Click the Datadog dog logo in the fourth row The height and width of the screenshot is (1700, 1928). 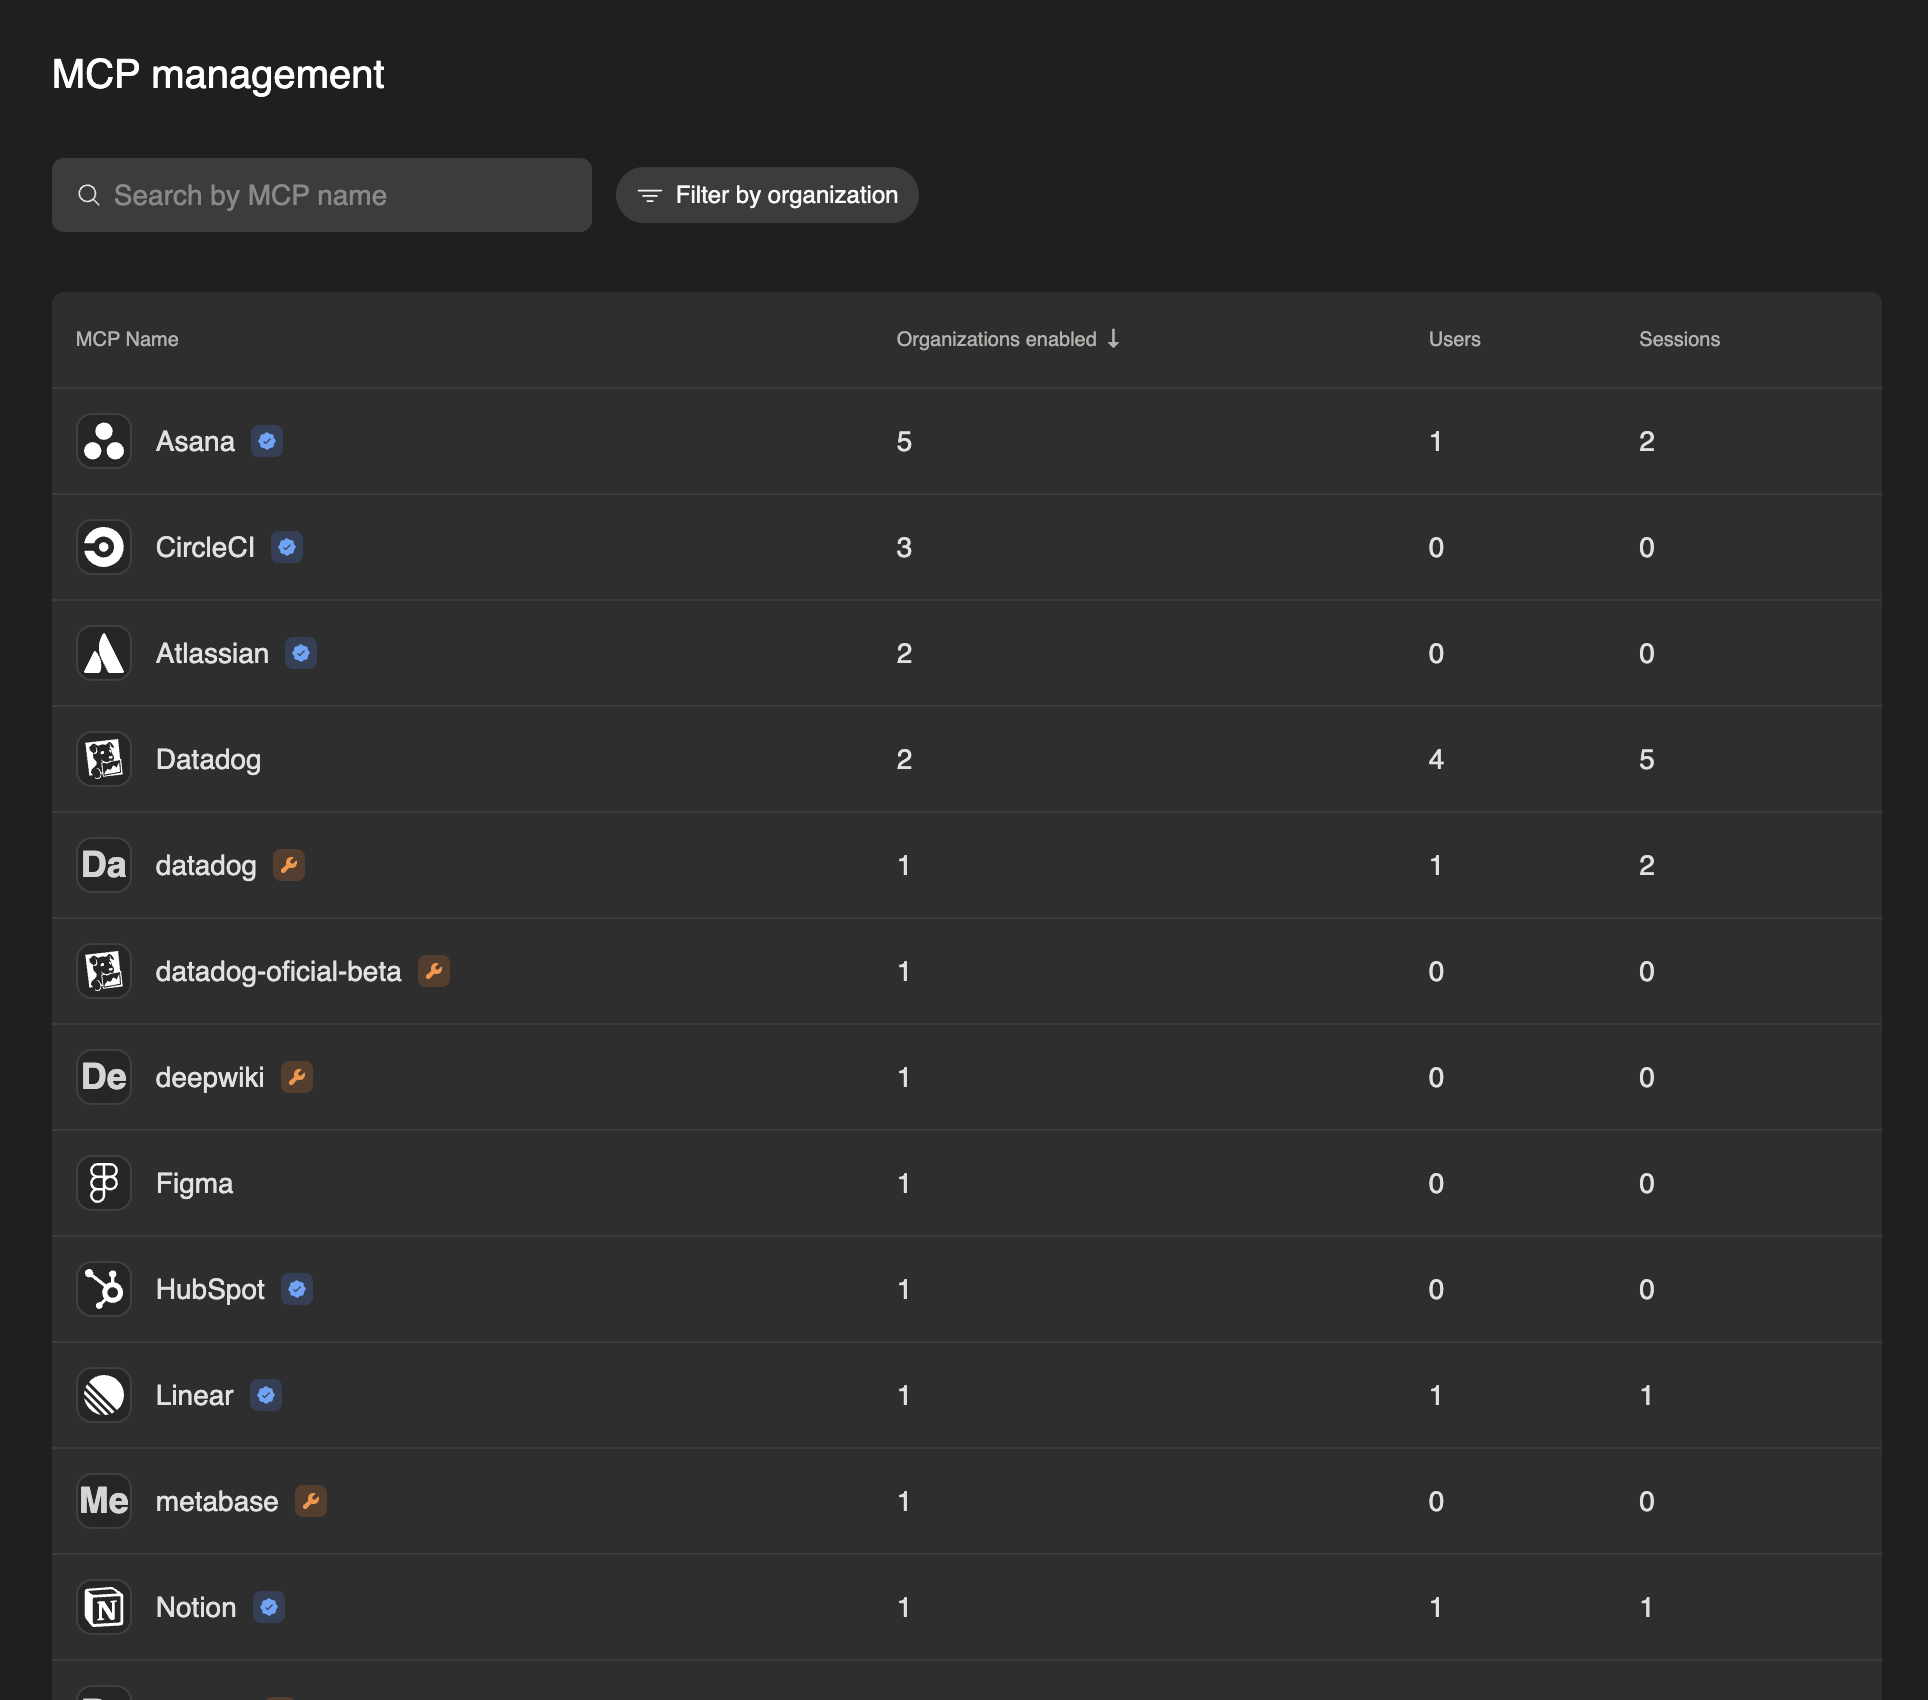click(x=104, y=759)
